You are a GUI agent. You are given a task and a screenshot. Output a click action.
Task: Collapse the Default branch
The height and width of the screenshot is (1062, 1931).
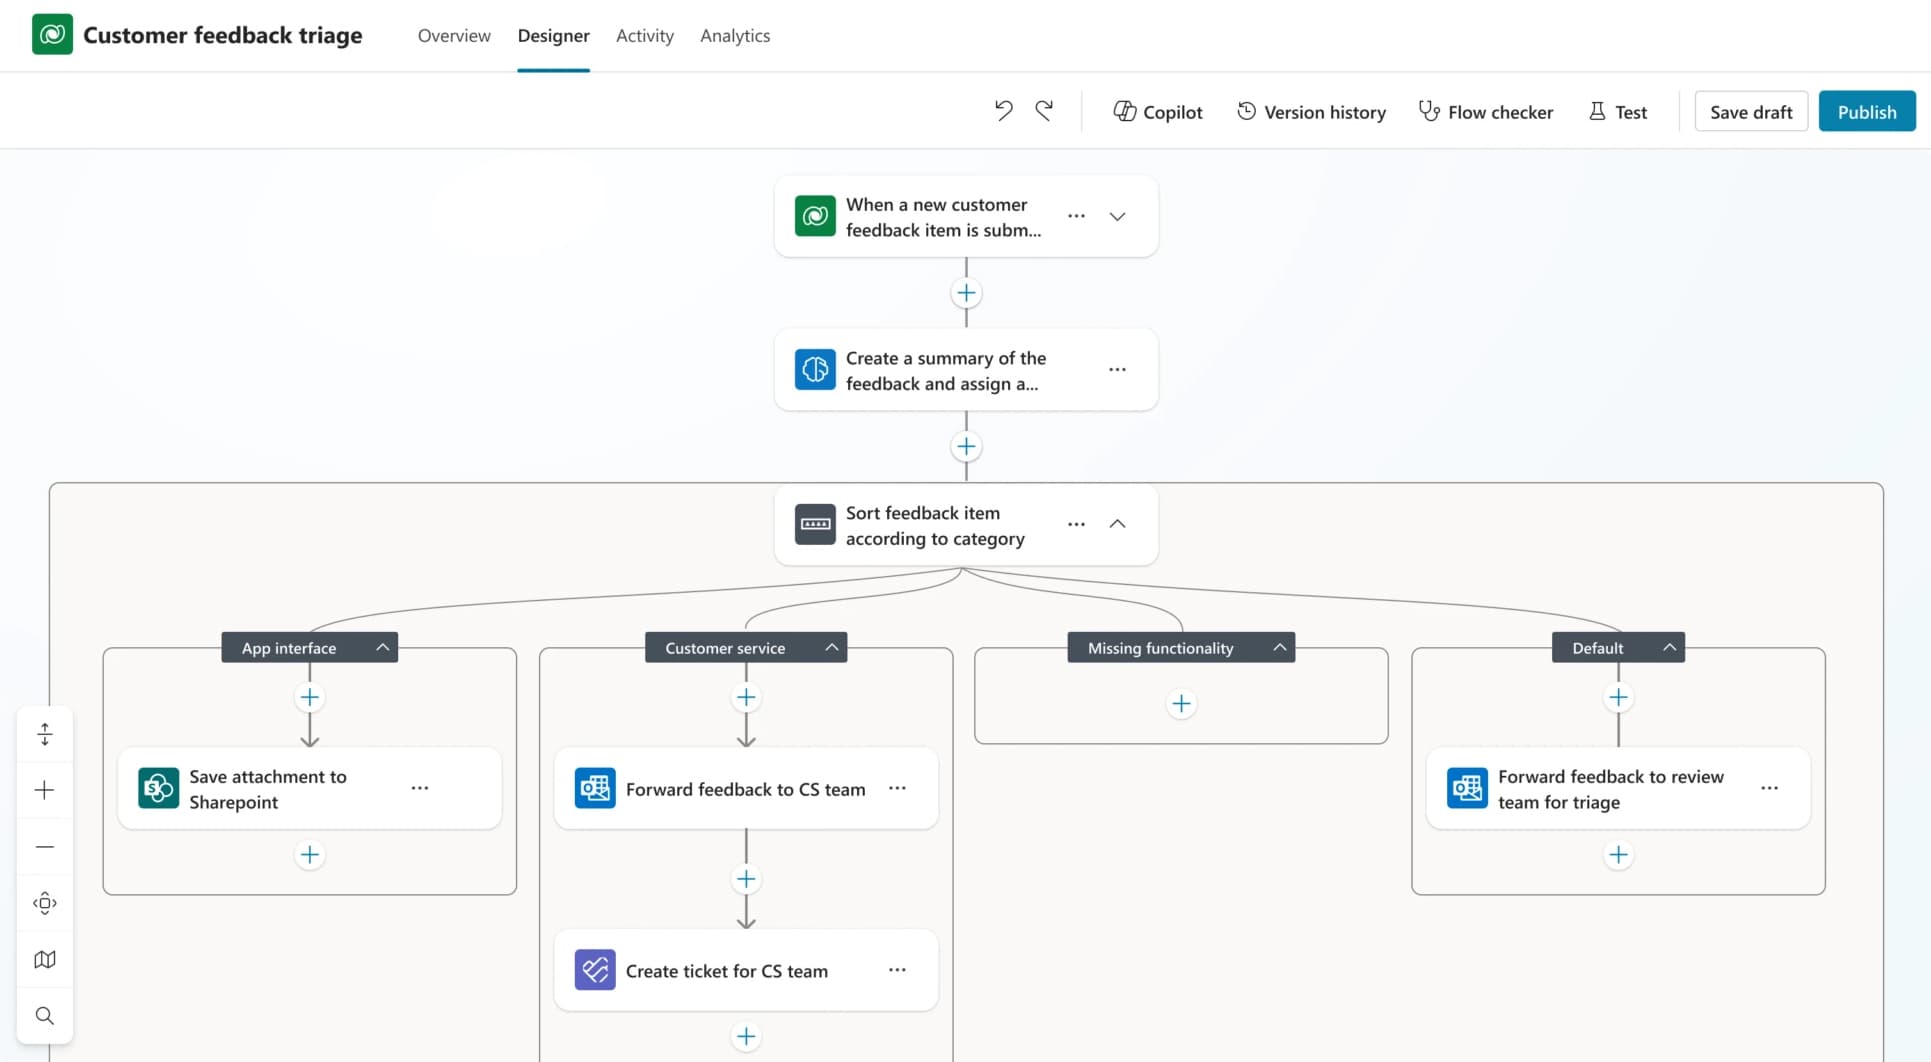pos(1669,648)
